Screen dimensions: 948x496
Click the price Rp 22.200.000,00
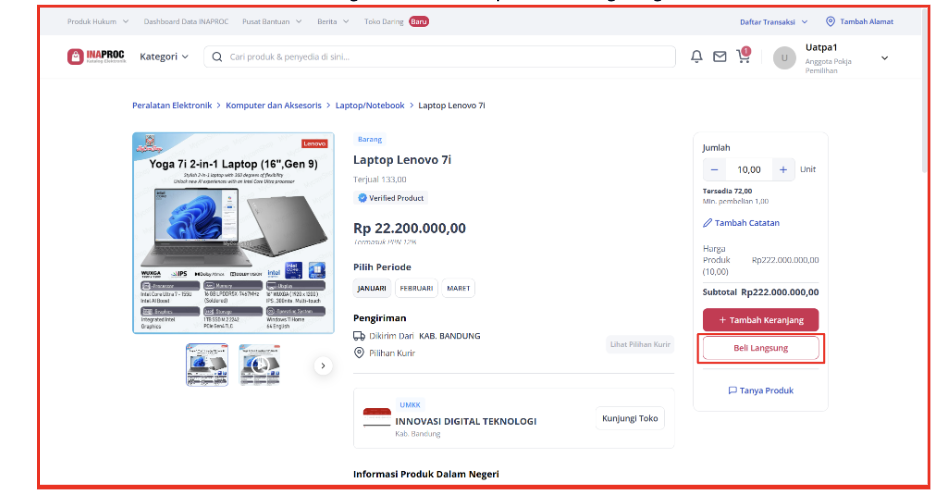(409, 228)
